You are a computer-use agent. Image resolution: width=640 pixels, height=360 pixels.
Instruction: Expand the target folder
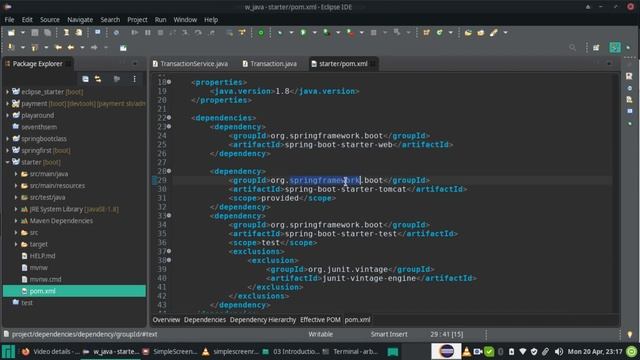pos(16,244)
